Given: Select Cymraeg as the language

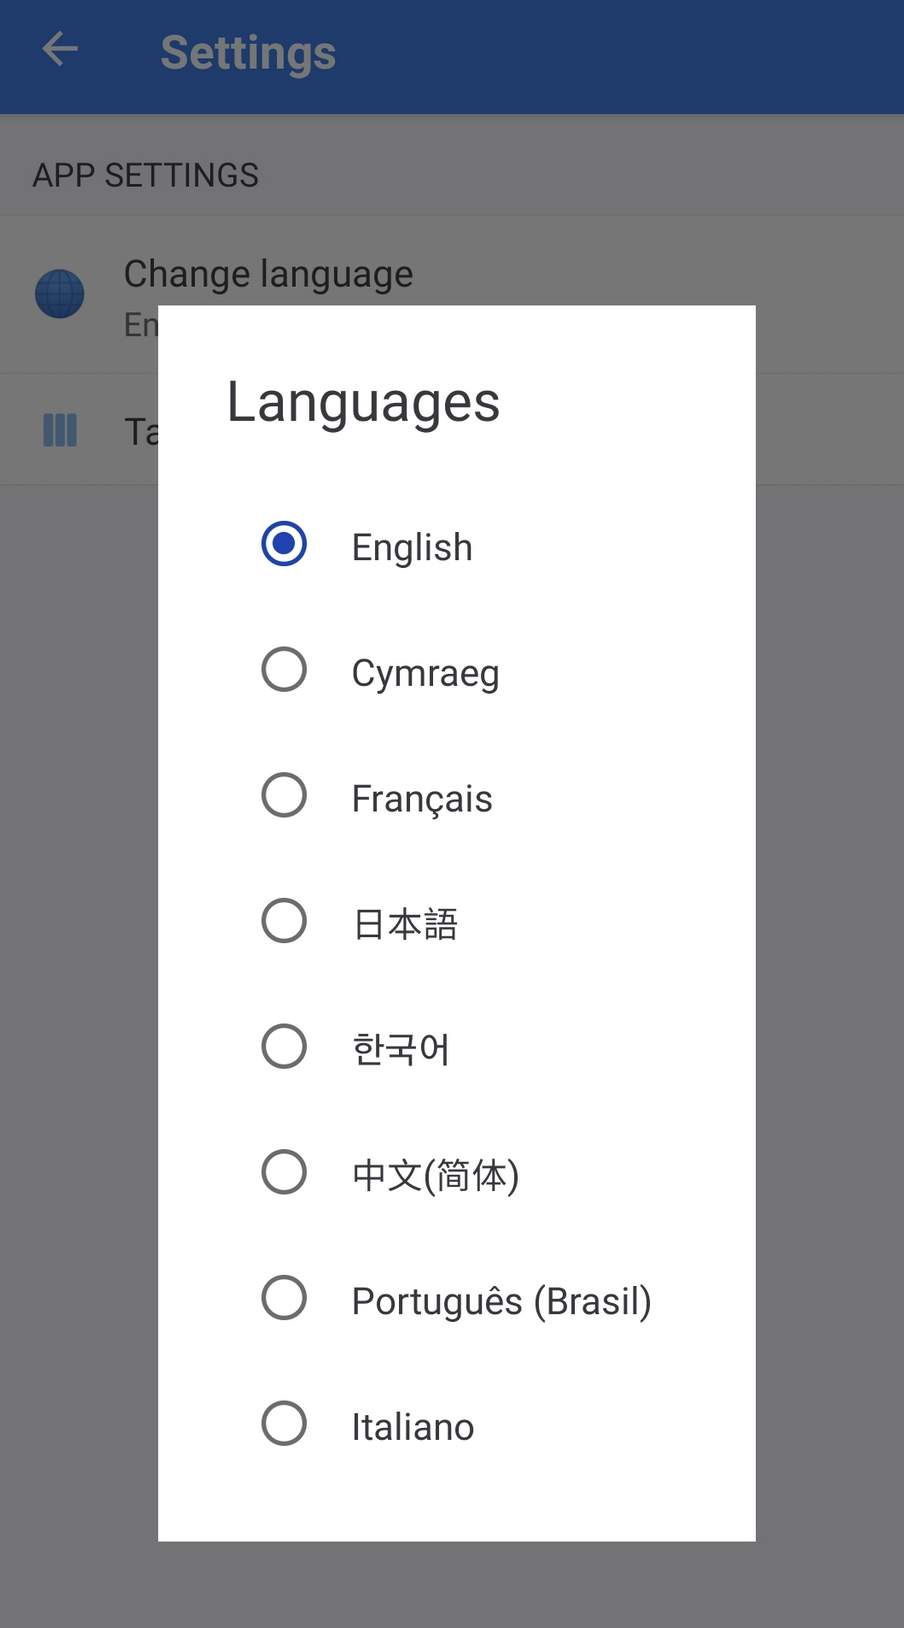Looking at the screenshot, I should (425, 671).
